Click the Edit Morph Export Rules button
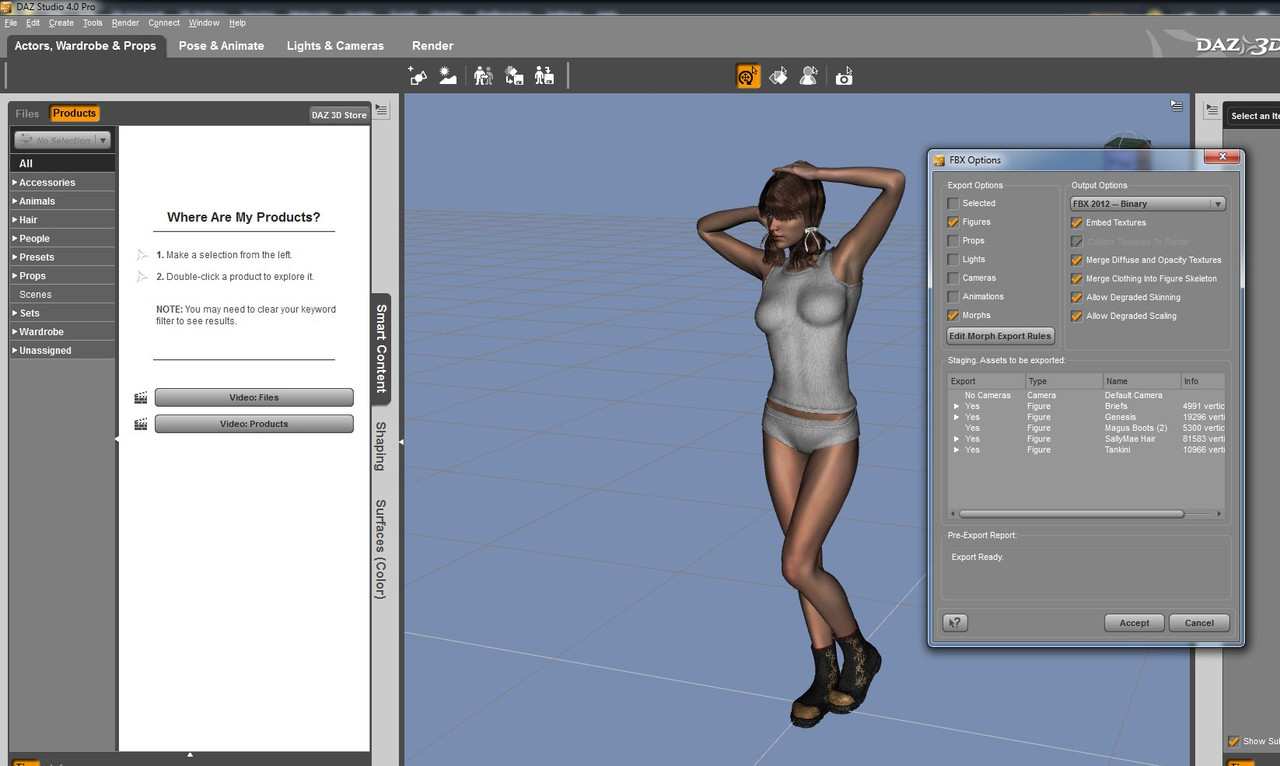The width and height of the screenshot is (1280, 766). click(1000, 335)
